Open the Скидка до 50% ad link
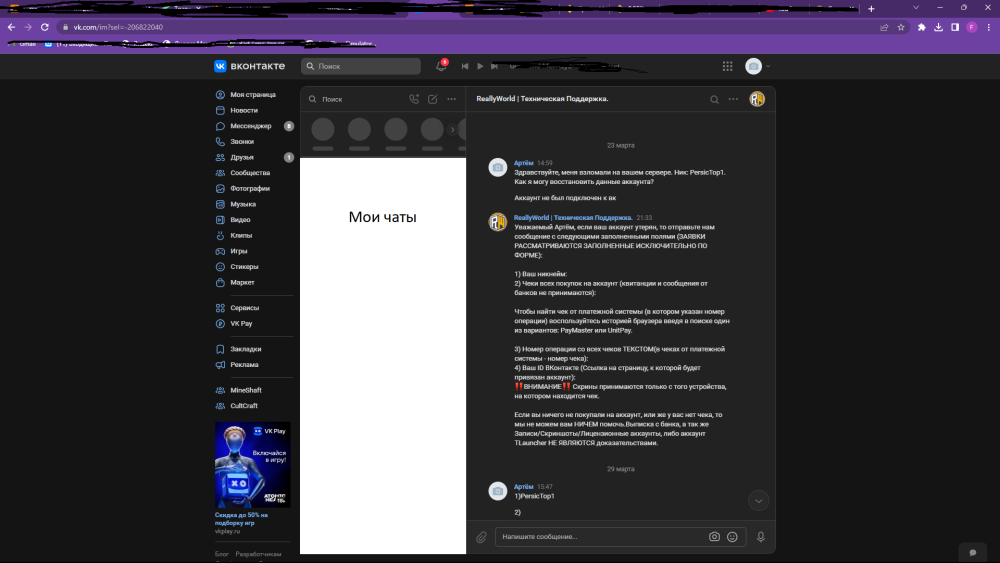Screen dimensions: 1000x563 241,519
